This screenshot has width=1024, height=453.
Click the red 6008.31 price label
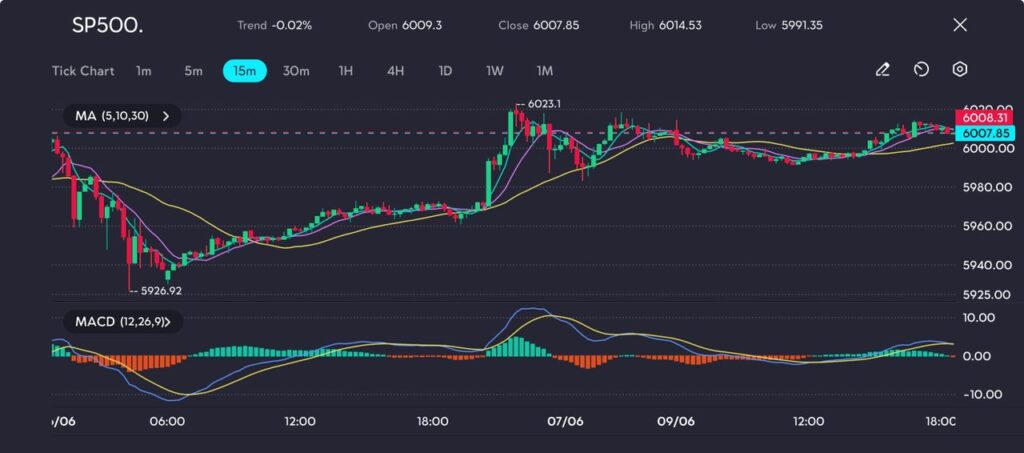point(985,117)
